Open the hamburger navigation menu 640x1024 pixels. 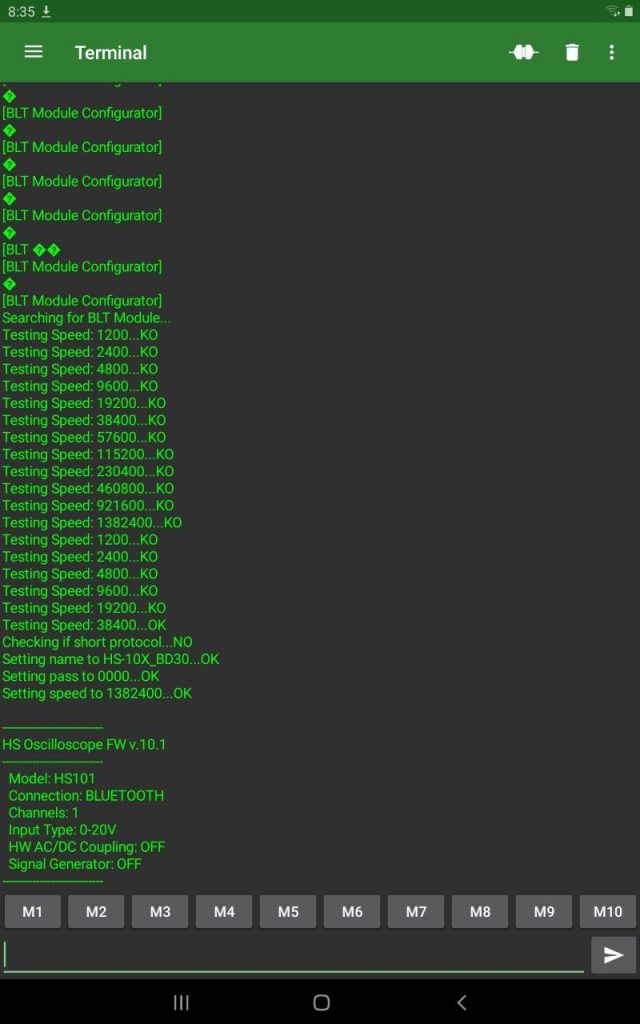tap(33, 52)
